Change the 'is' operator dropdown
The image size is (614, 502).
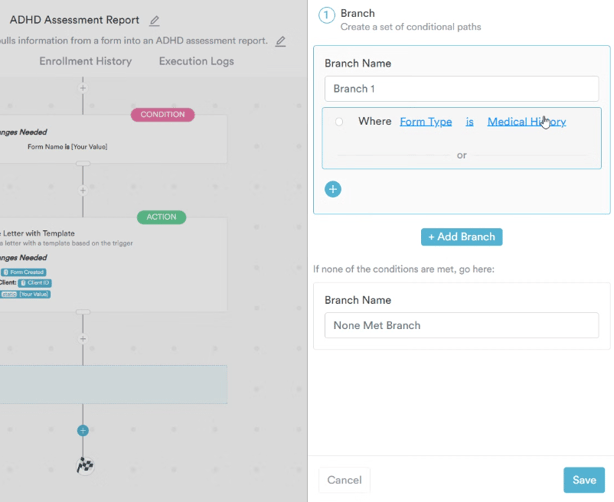click(469, 122)
